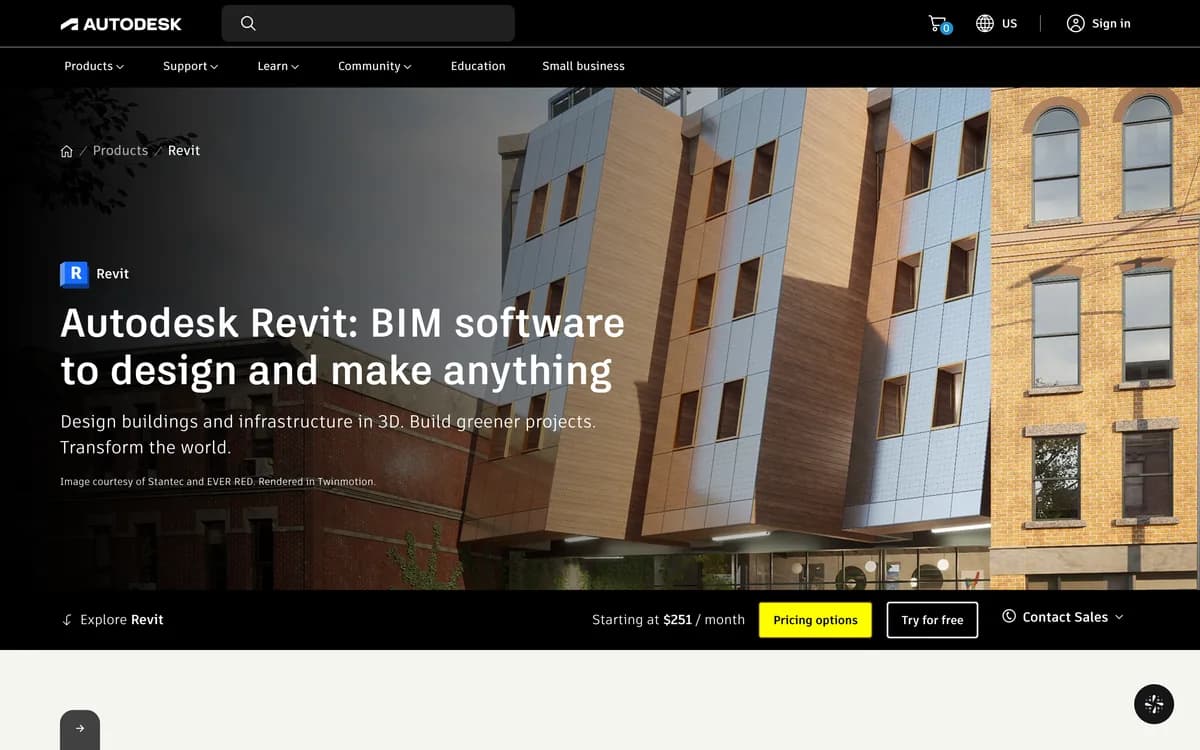Click the Revit breadcrumb link

click(x=184, y=151)
